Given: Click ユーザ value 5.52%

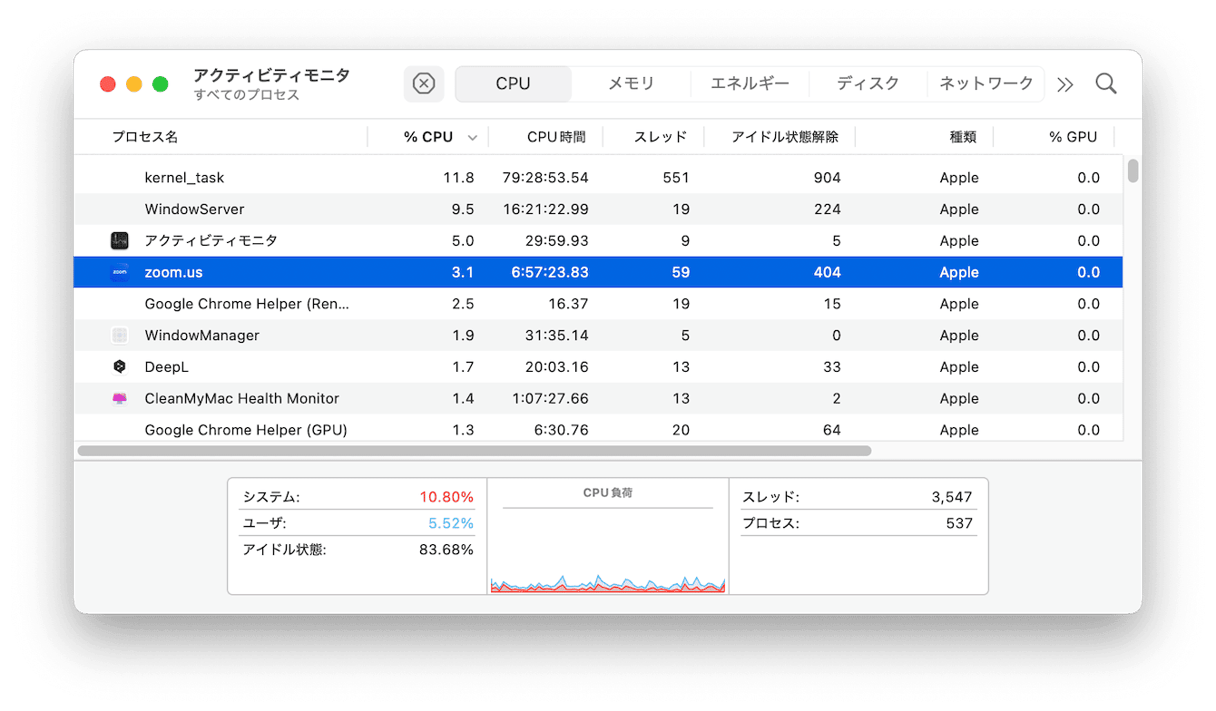Looking at the screenshot, I should tap(451, 523).
